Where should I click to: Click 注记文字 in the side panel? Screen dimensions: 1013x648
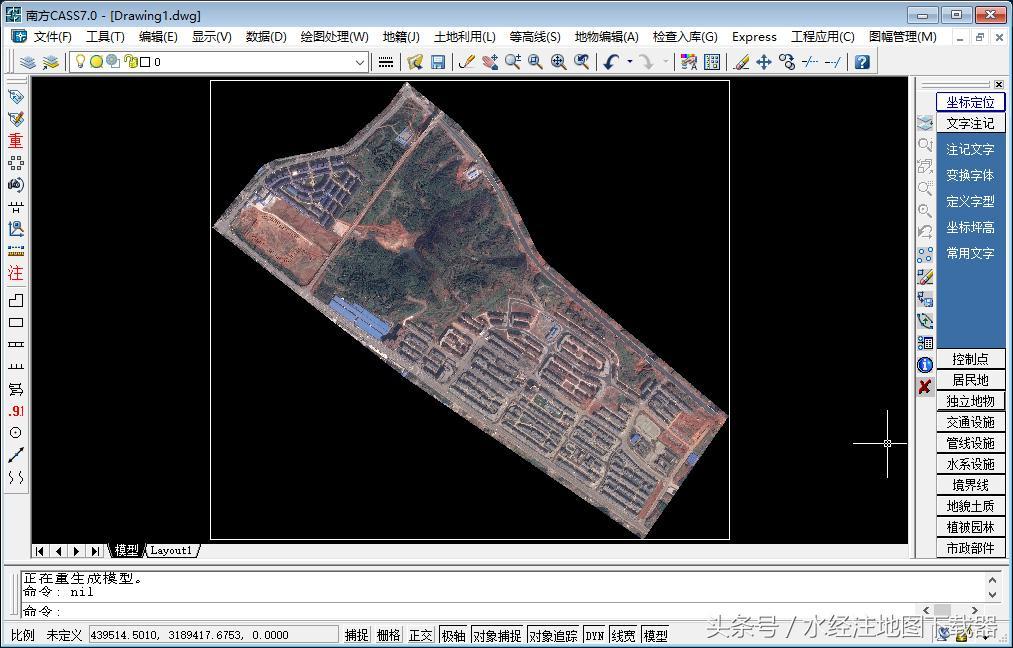click(970, 149)
